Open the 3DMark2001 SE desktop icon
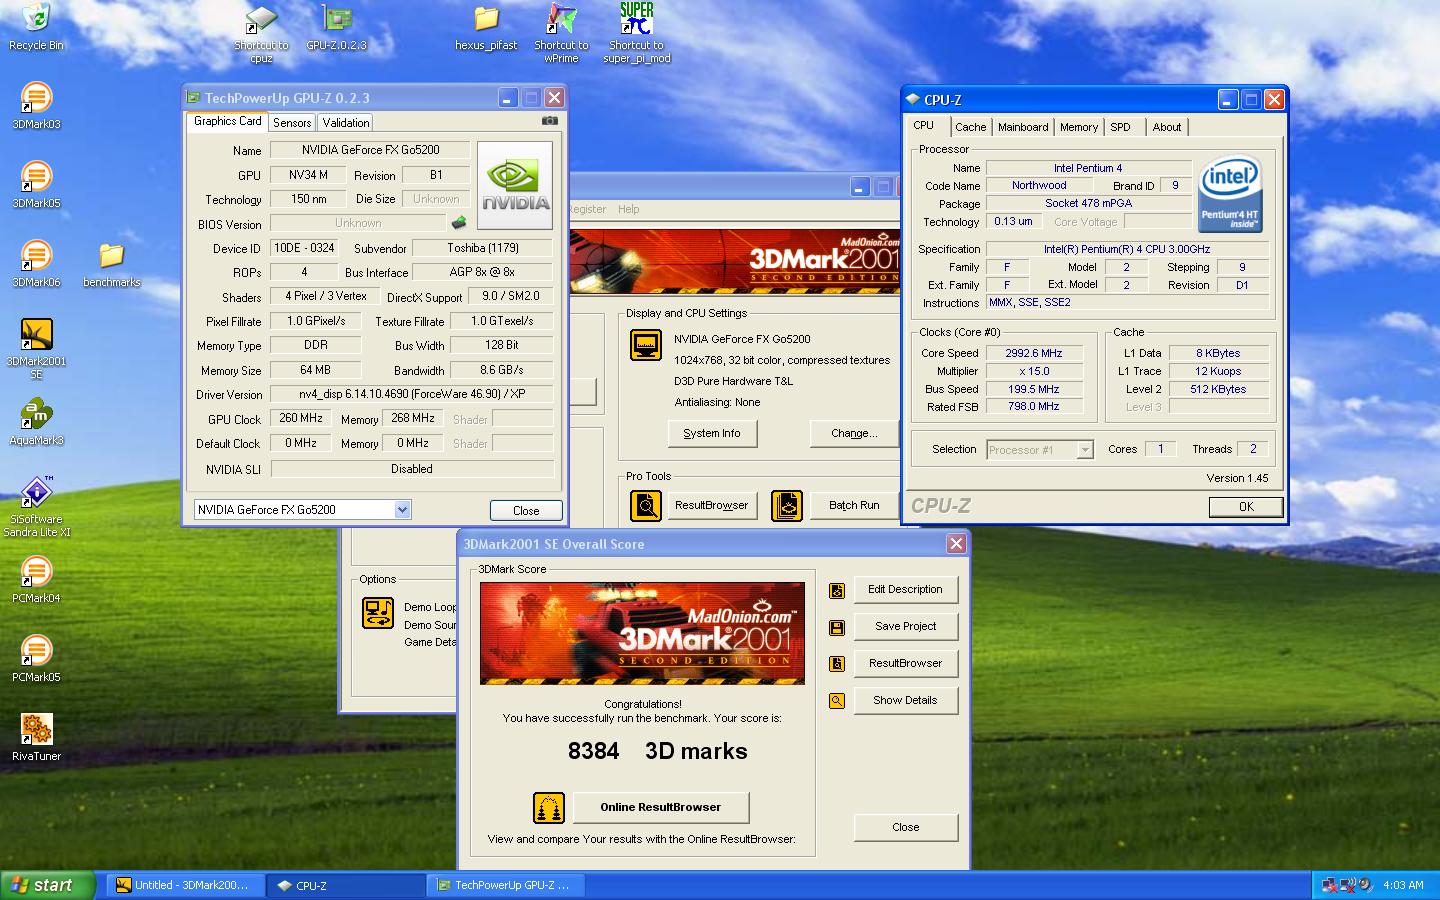1440x900 pixels. [36, 348]
